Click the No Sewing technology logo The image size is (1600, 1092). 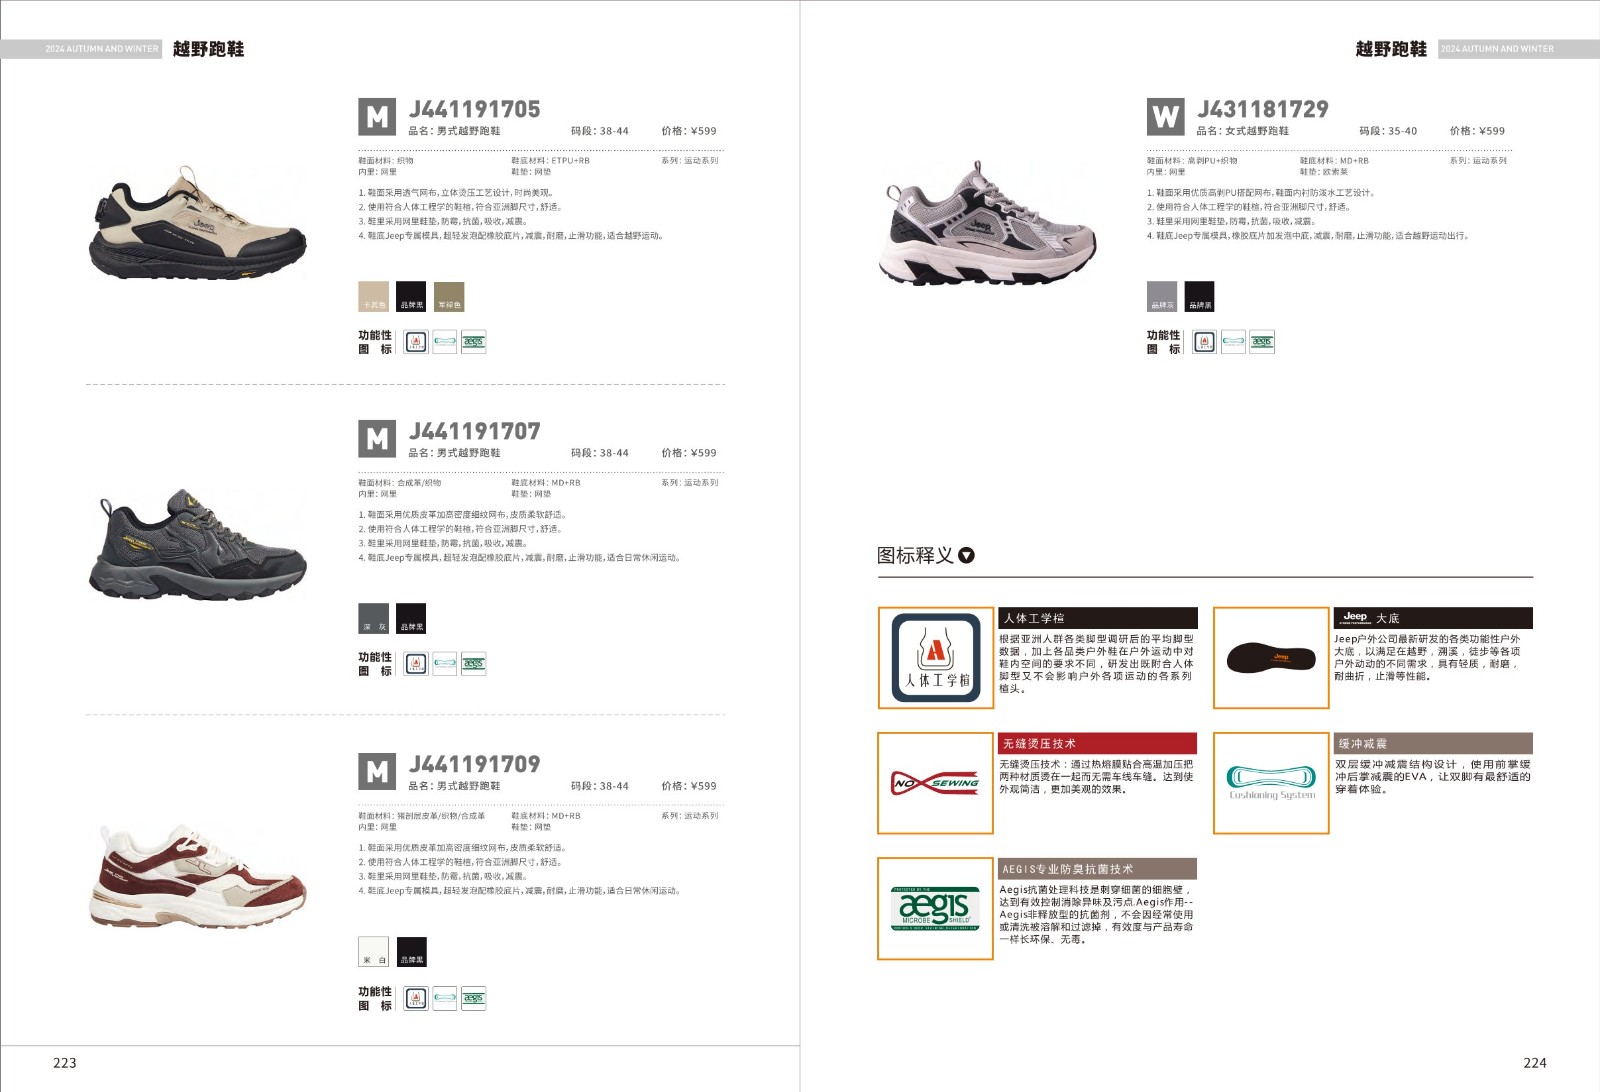point(936,783)
